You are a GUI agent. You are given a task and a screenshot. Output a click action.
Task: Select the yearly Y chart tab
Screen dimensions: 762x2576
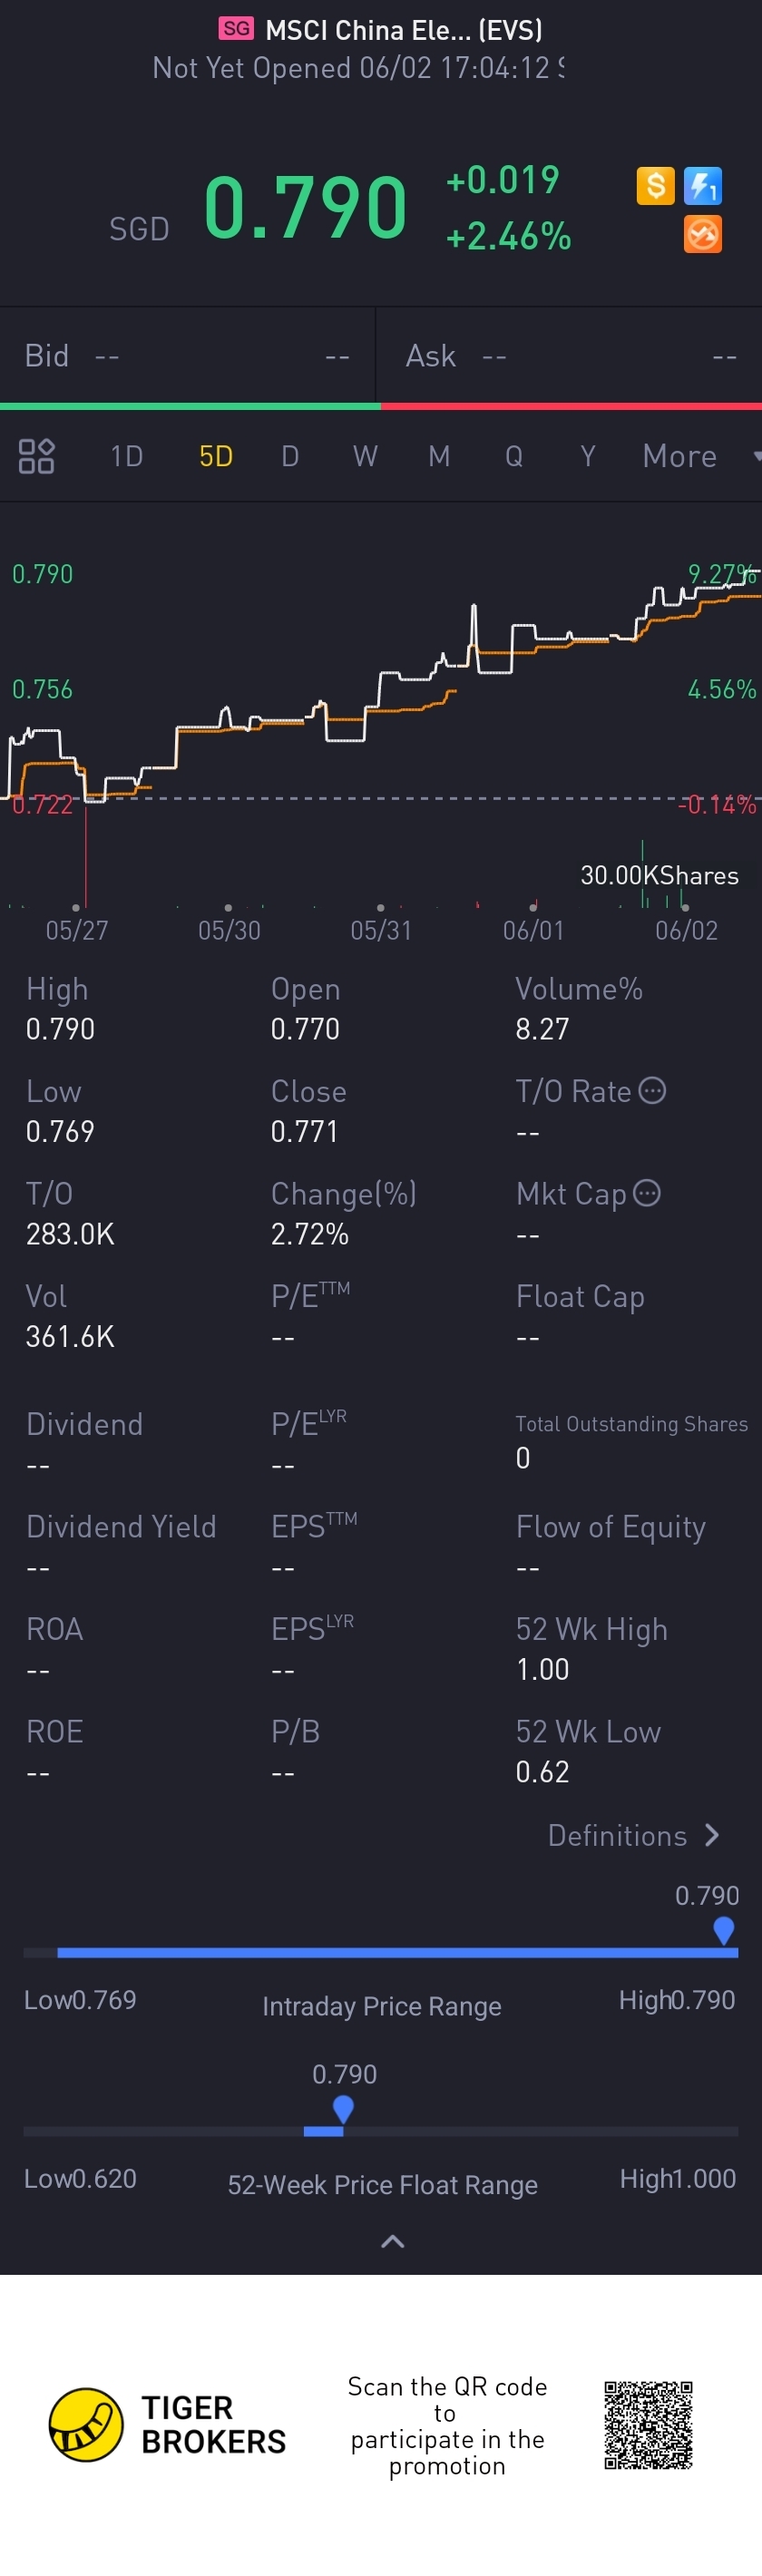(588, 456)
